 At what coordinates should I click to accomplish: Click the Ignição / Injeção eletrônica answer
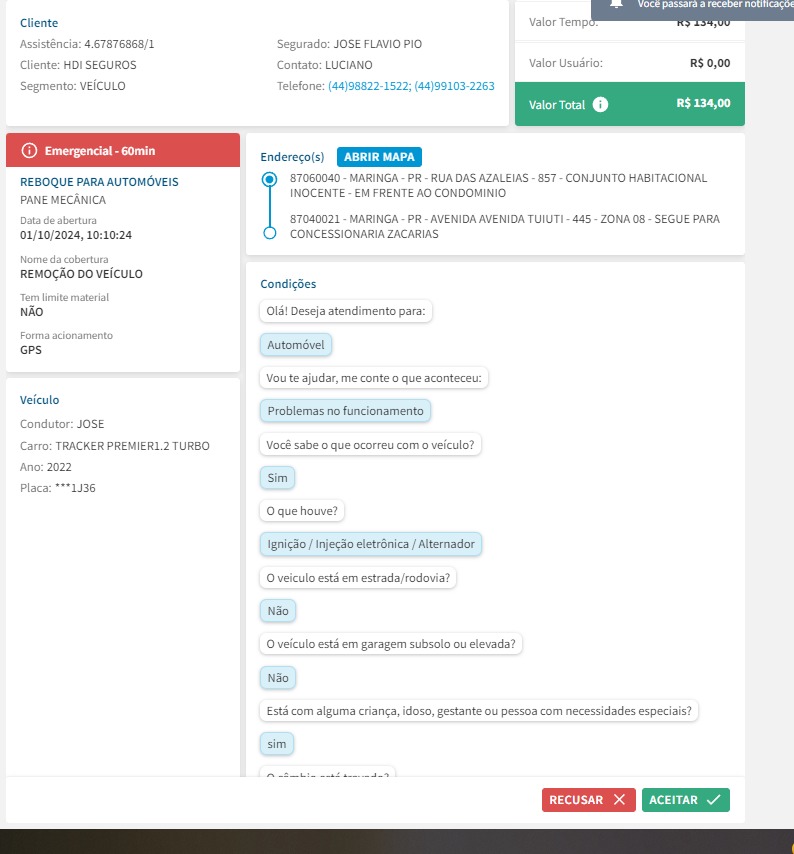coord(370,544)
